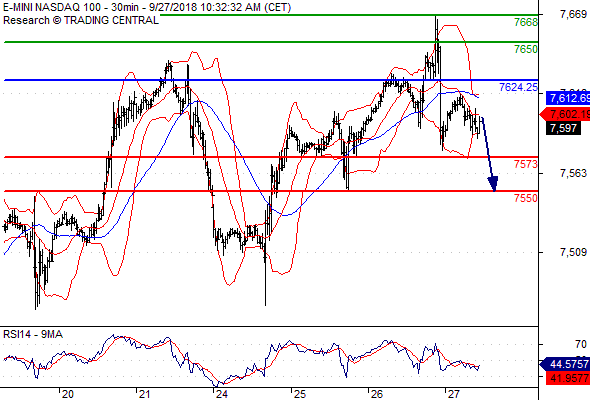The image size is (590, 400).
Task: Click the red 7573 support label
Action: [526, 164]
